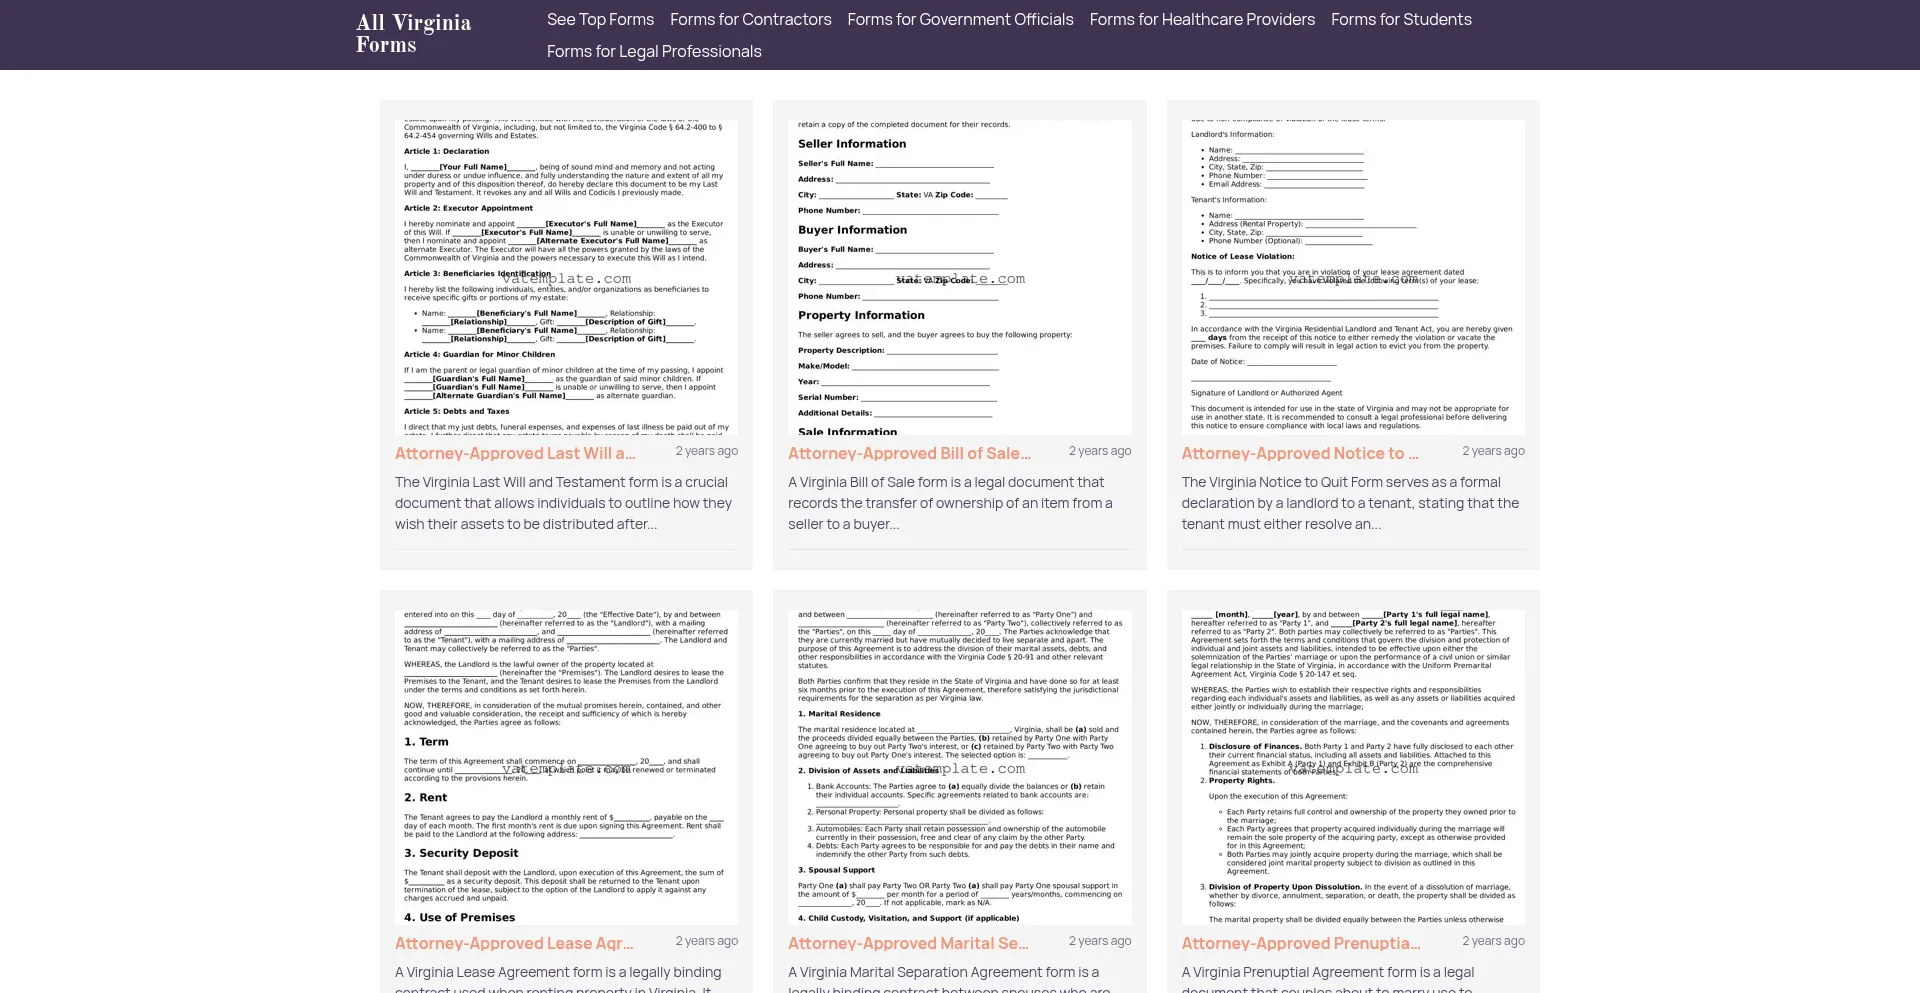Open Forms for Government Officials

click(960, 19)
